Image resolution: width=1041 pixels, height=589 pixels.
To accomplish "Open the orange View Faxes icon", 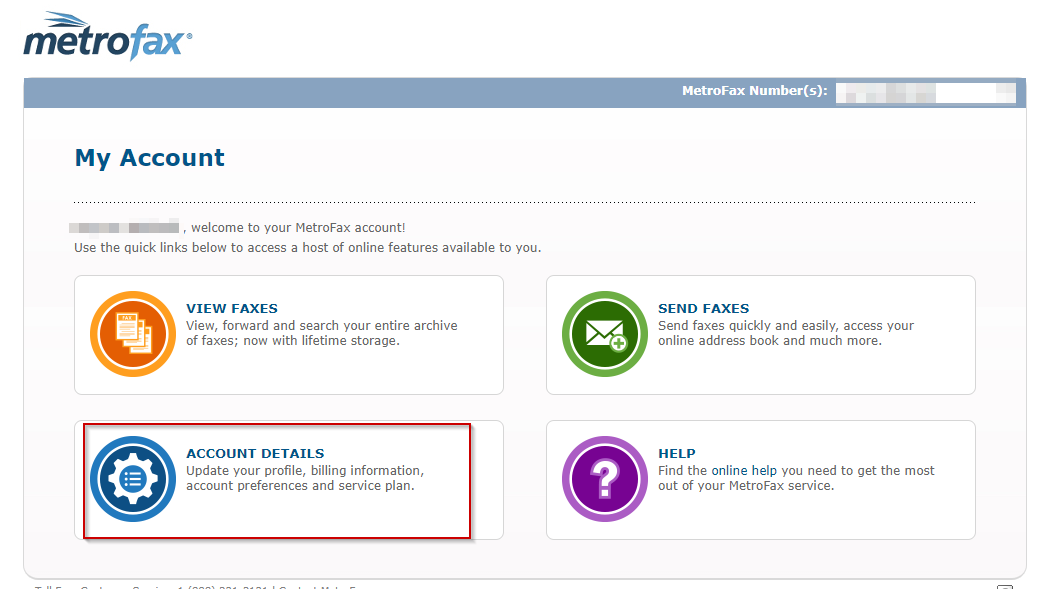I will point(133,334).
